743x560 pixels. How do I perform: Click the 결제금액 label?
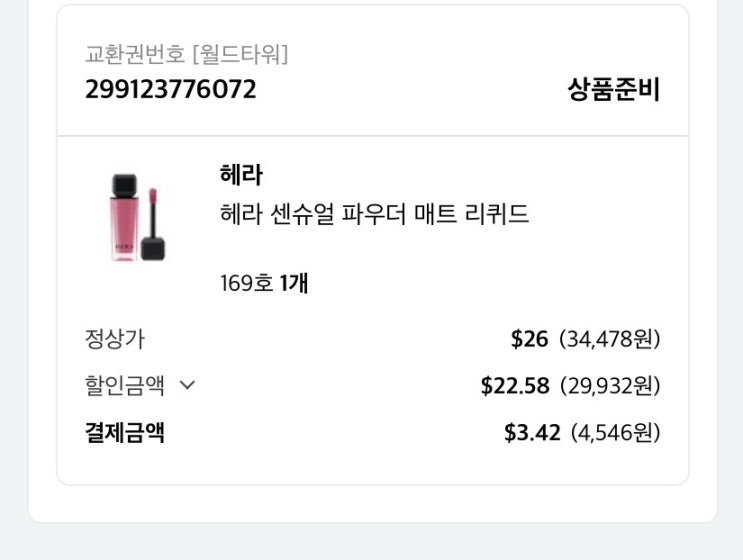pos(125,432)
